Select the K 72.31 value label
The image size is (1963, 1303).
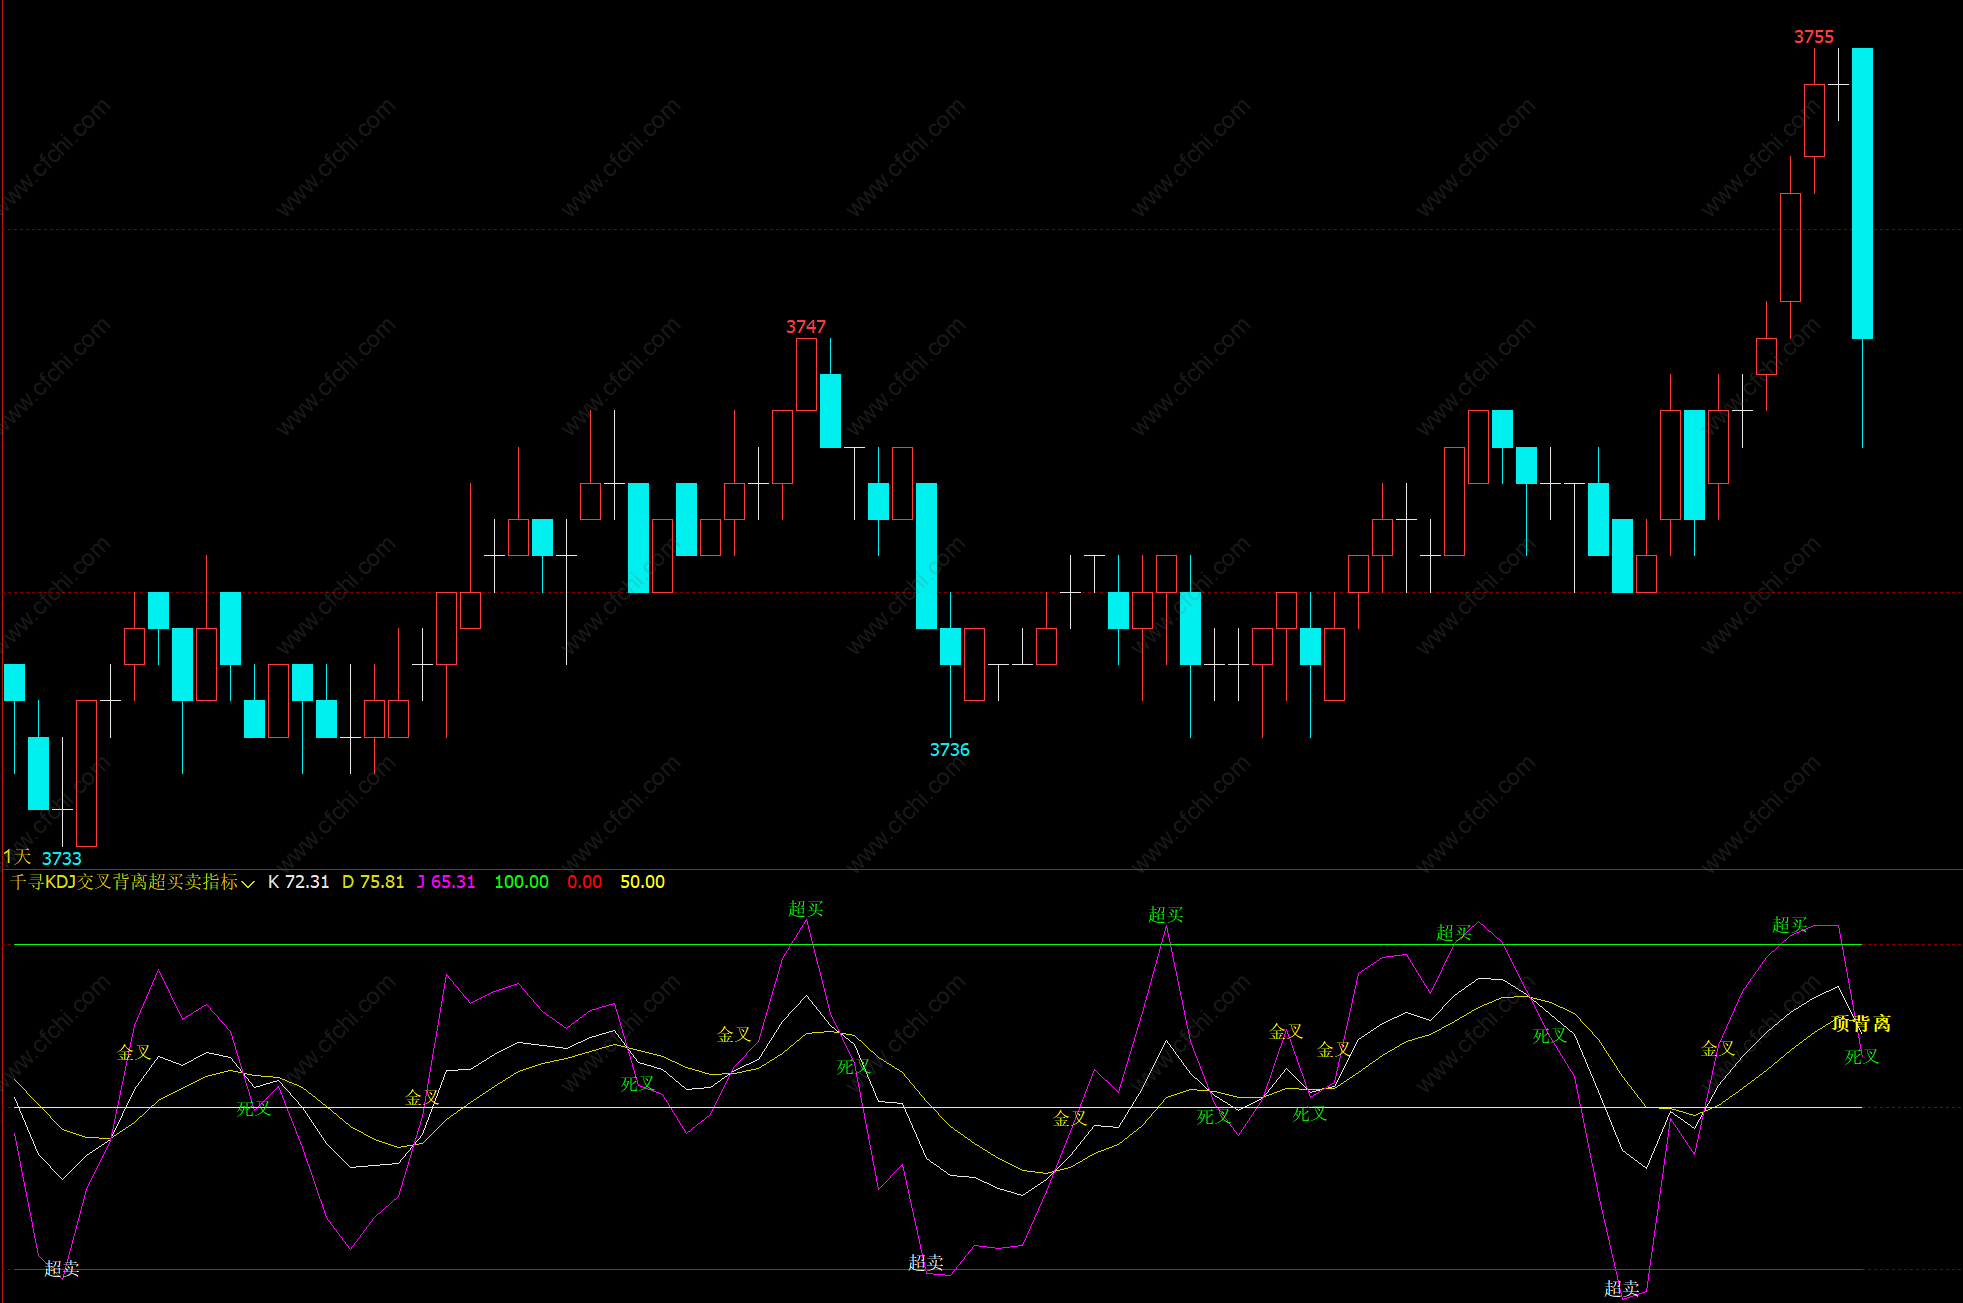tap(298, 882)
